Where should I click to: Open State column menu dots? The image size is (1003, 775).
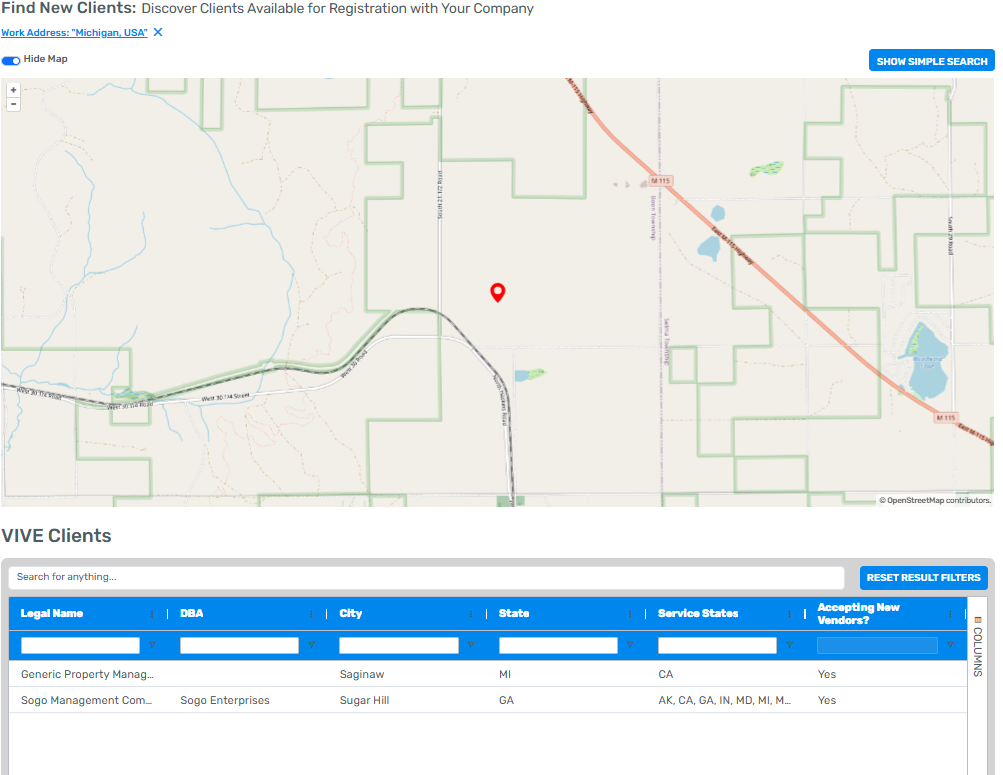pyautogui.click(x=630, y=614)
